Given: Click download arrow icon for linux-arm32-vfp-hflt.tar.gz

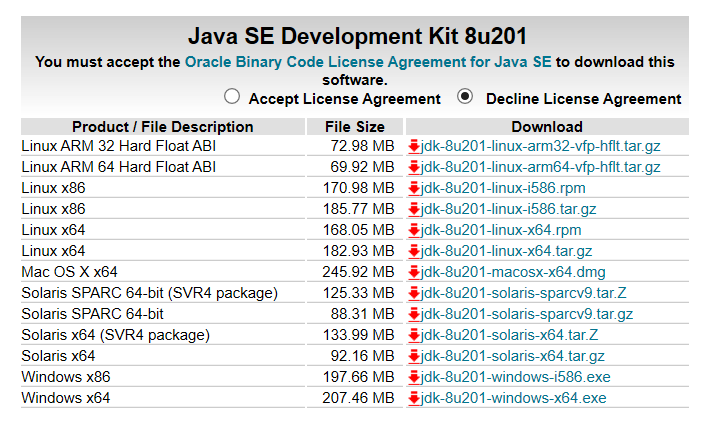Looking at the screenshot, I should coord(414,146).
